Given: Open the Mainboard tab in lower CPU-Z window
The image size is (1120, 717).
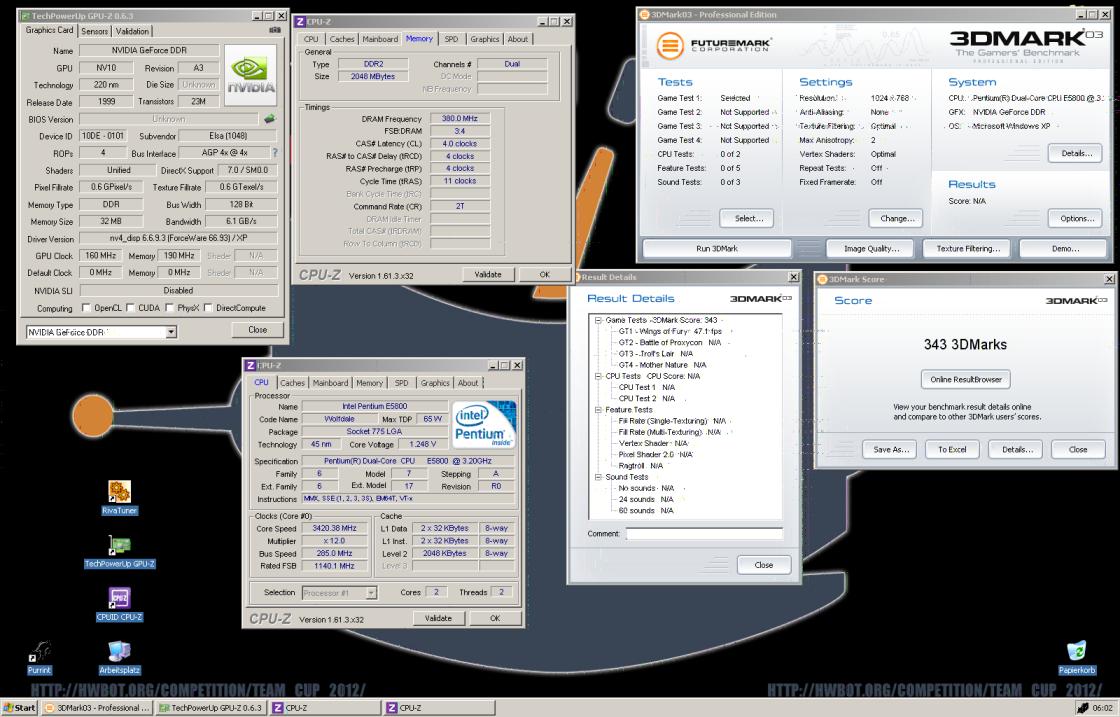Looking at the screenshot, I should (x=330, y=383).
